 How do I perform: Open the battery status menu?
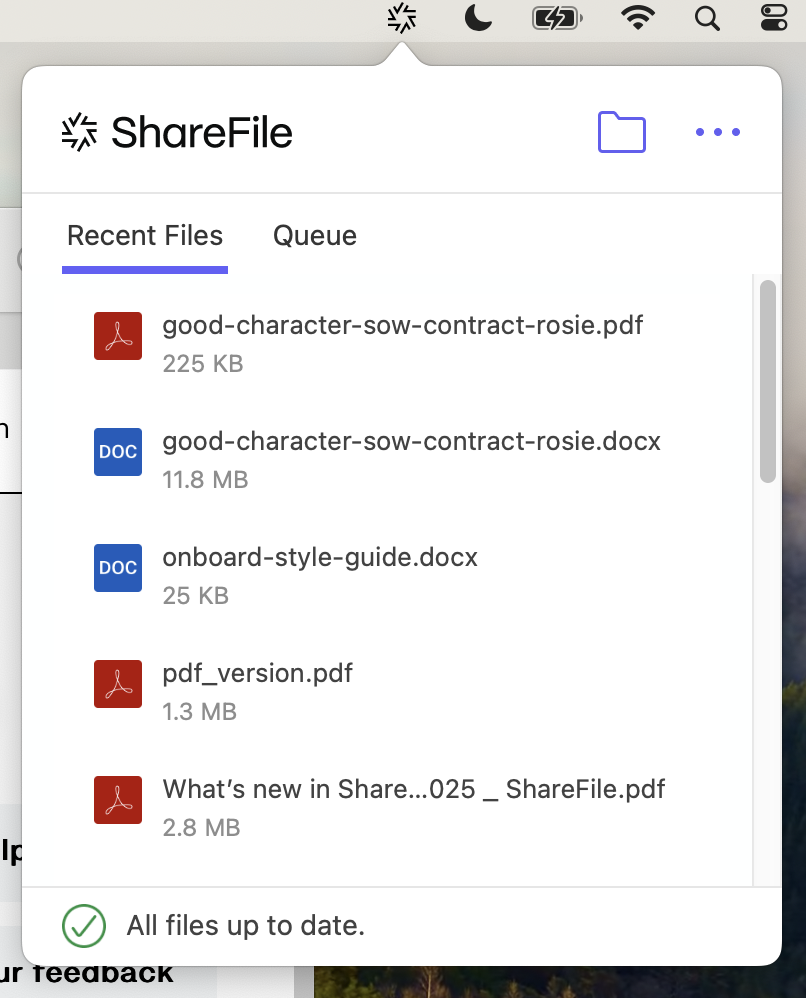[x=557, y=18]
